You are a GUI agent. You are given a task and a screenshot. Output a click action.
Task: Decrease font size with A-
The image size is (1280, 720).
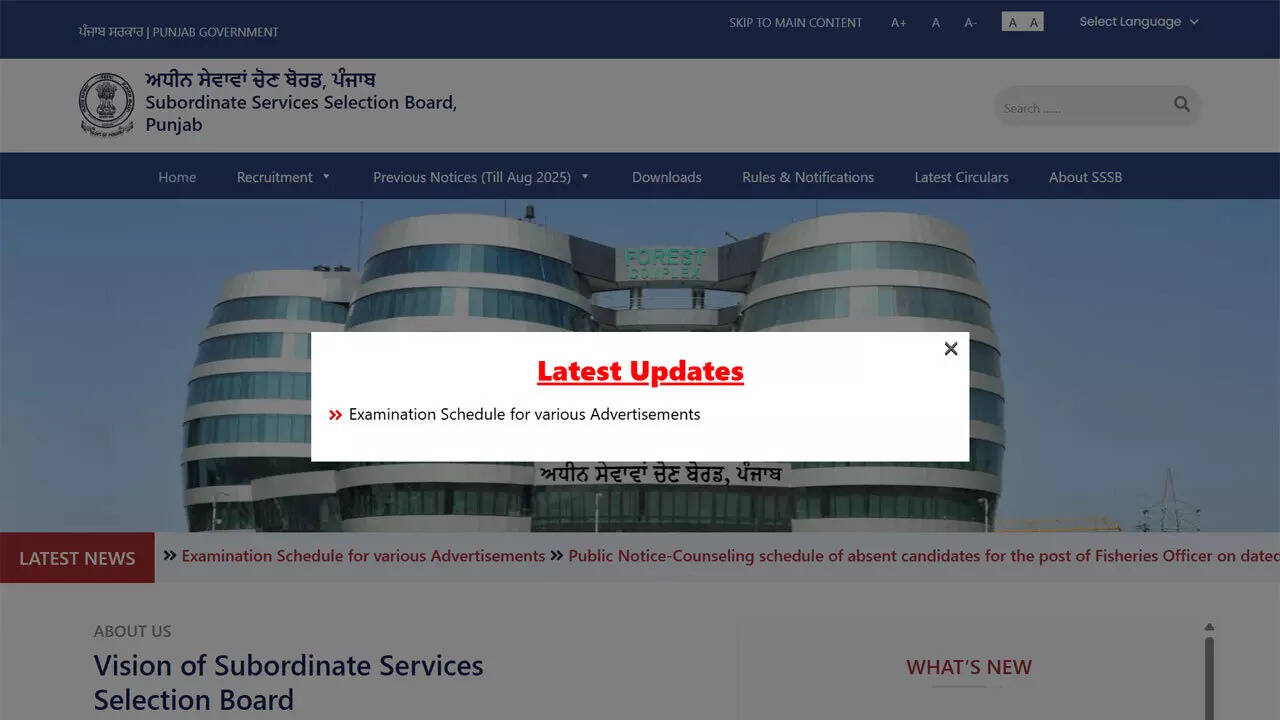[x=970, y=23]
